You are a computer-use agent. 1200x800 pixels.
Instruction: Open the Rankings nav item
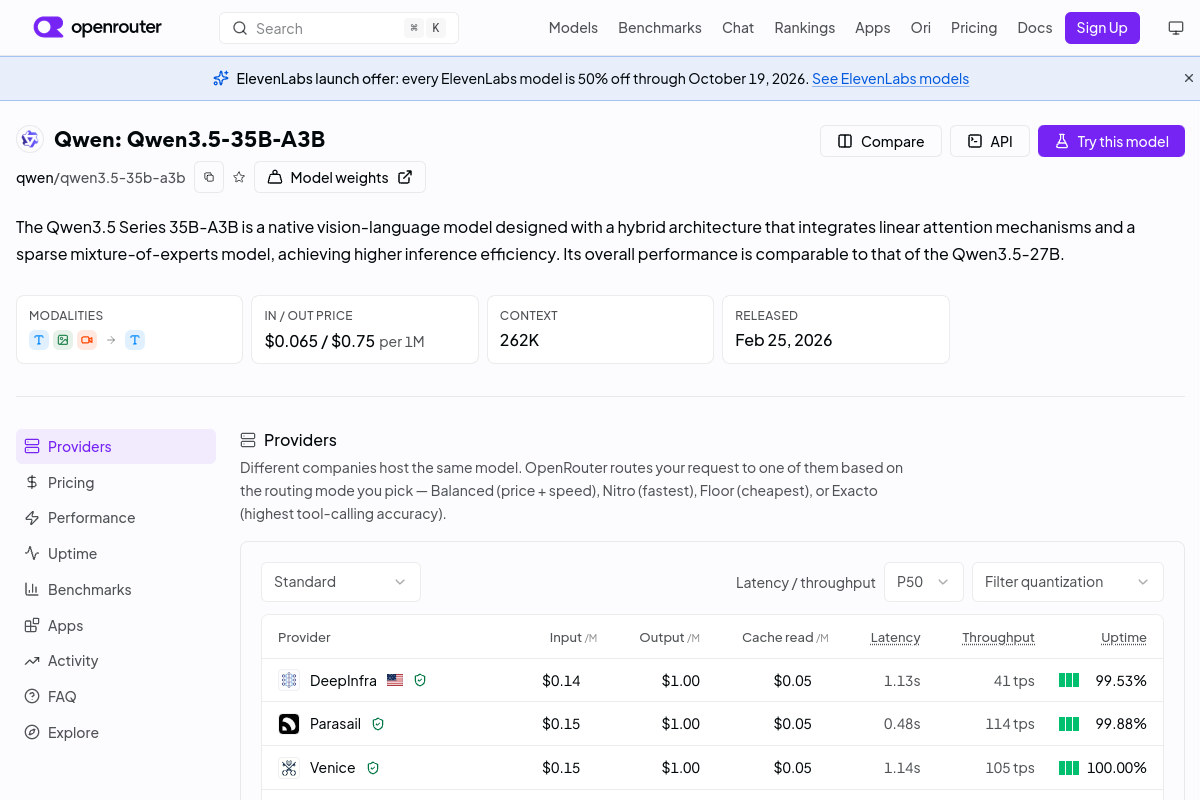pyautogui.click(x=804, y=28)
